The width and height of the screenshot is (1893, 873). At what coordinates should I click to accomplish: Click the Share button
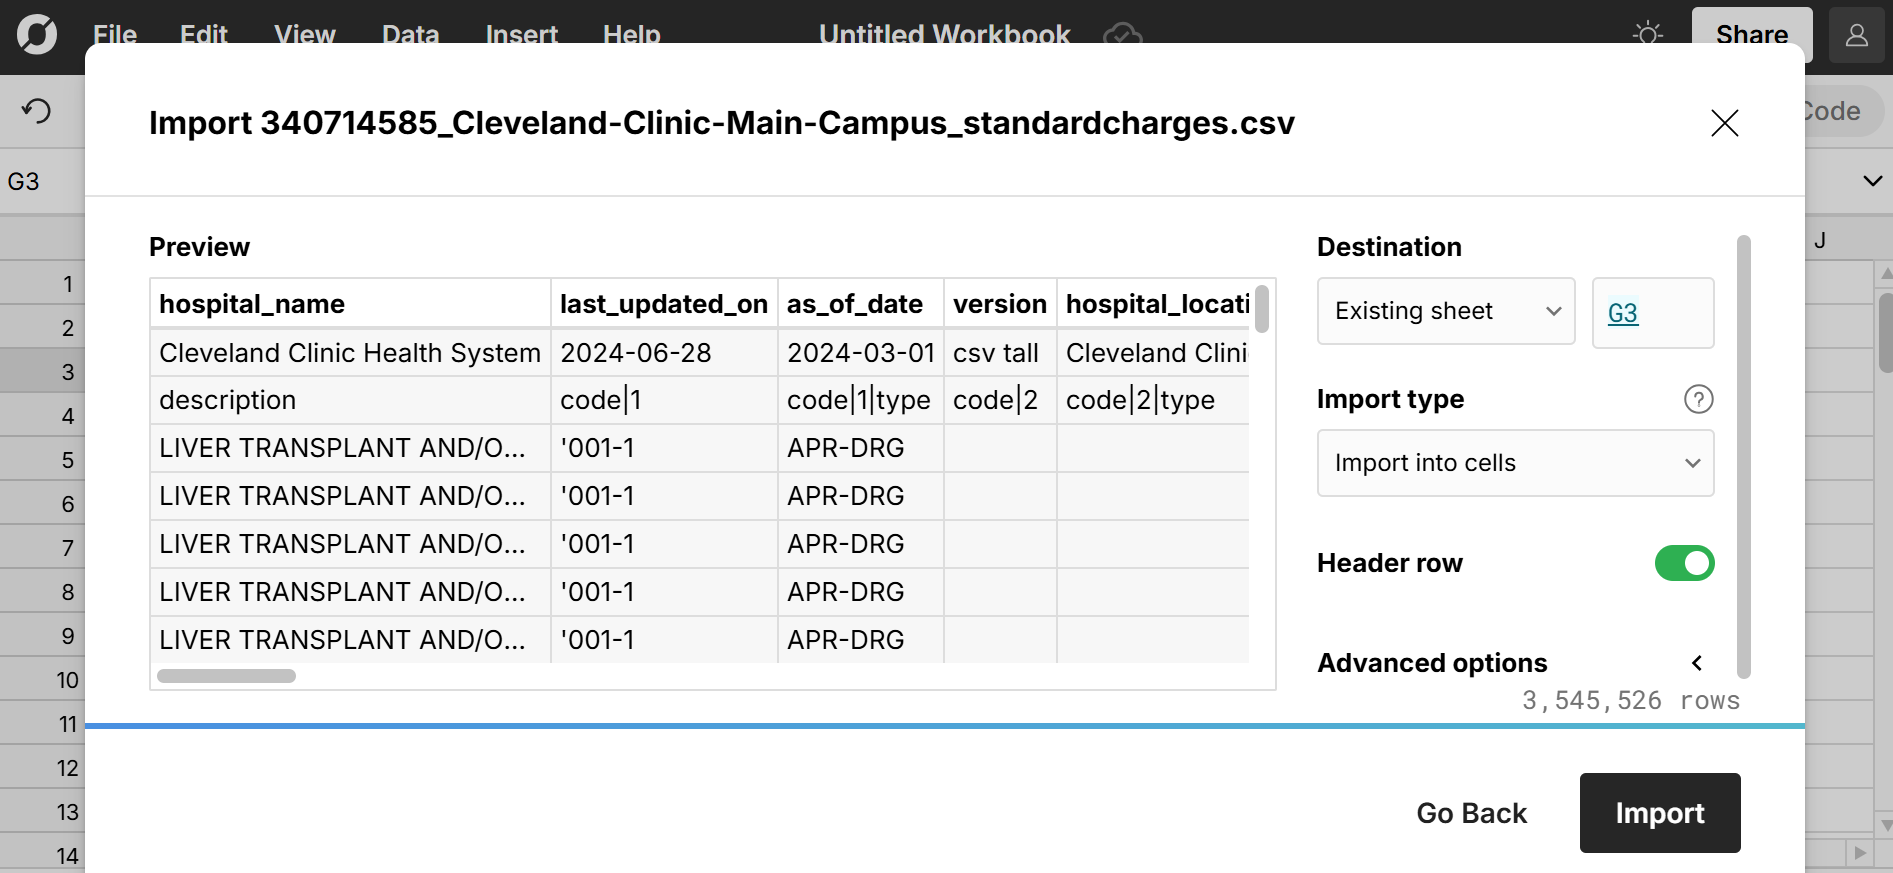1751,34
